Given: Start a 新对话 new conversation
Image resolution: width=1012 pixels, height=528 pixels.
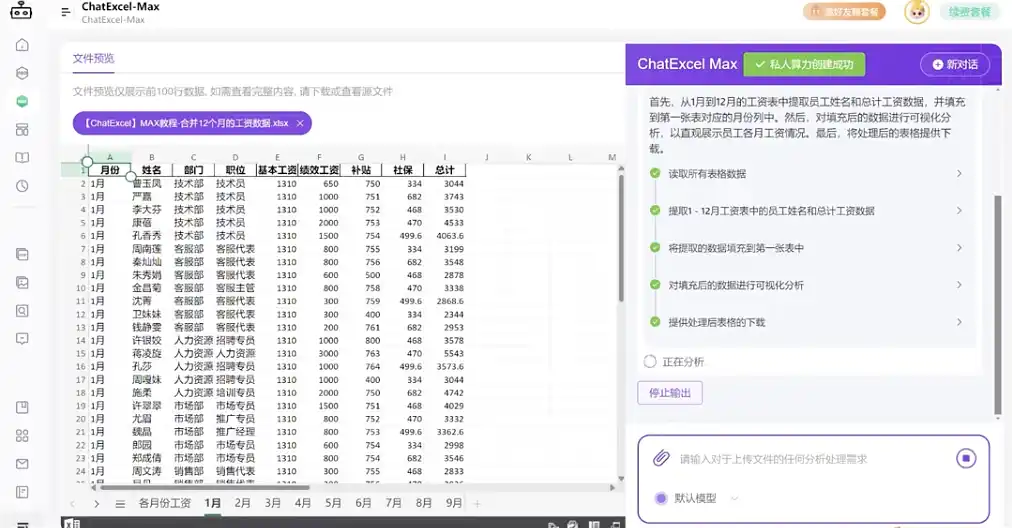Looking at the screenshot, I should [x=955, y=65].
